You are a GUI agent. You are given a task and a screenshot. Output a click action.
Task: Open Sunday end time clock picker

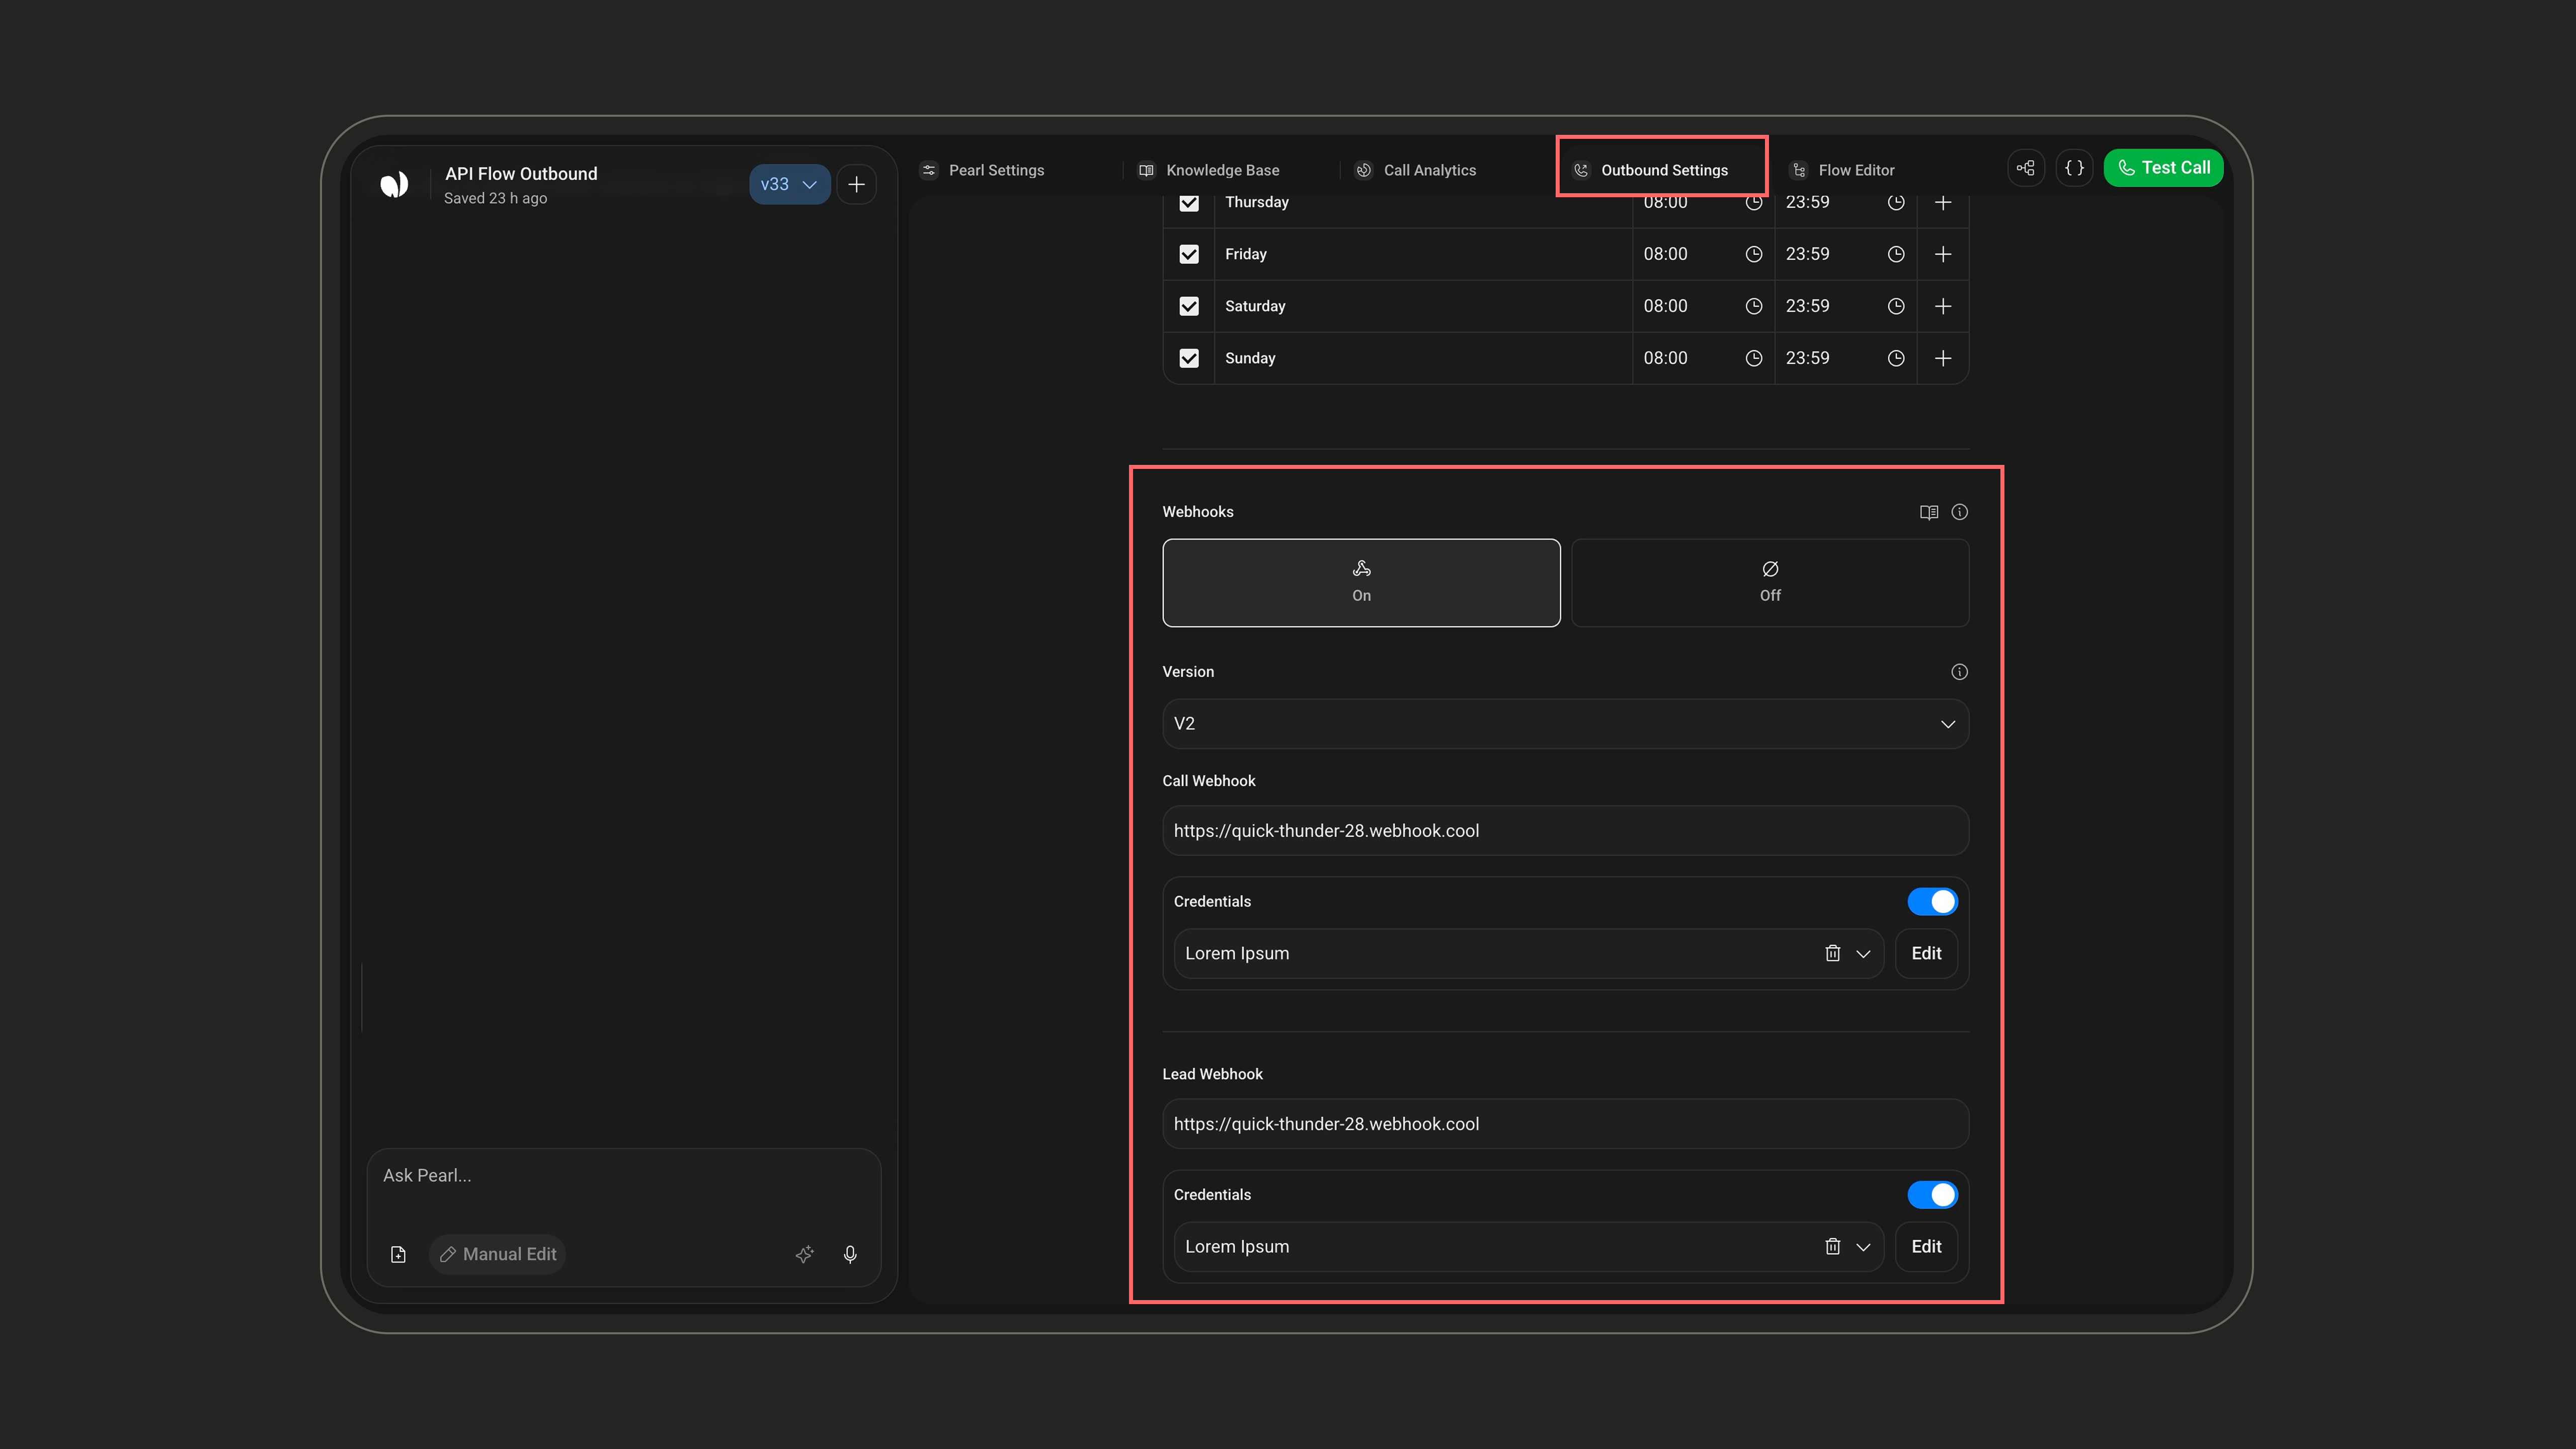click(x=1895, y=358)
